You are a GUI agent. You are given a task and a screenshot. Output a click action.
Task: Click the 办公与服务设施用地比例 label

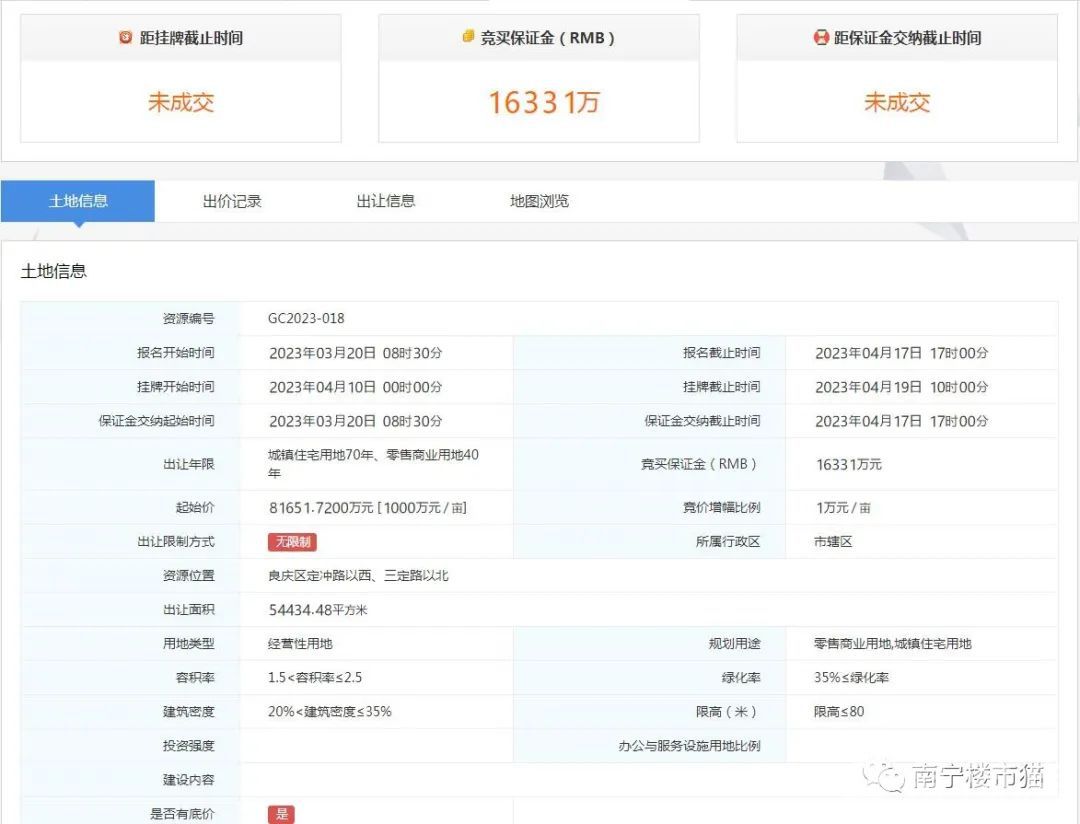point(689,745)
